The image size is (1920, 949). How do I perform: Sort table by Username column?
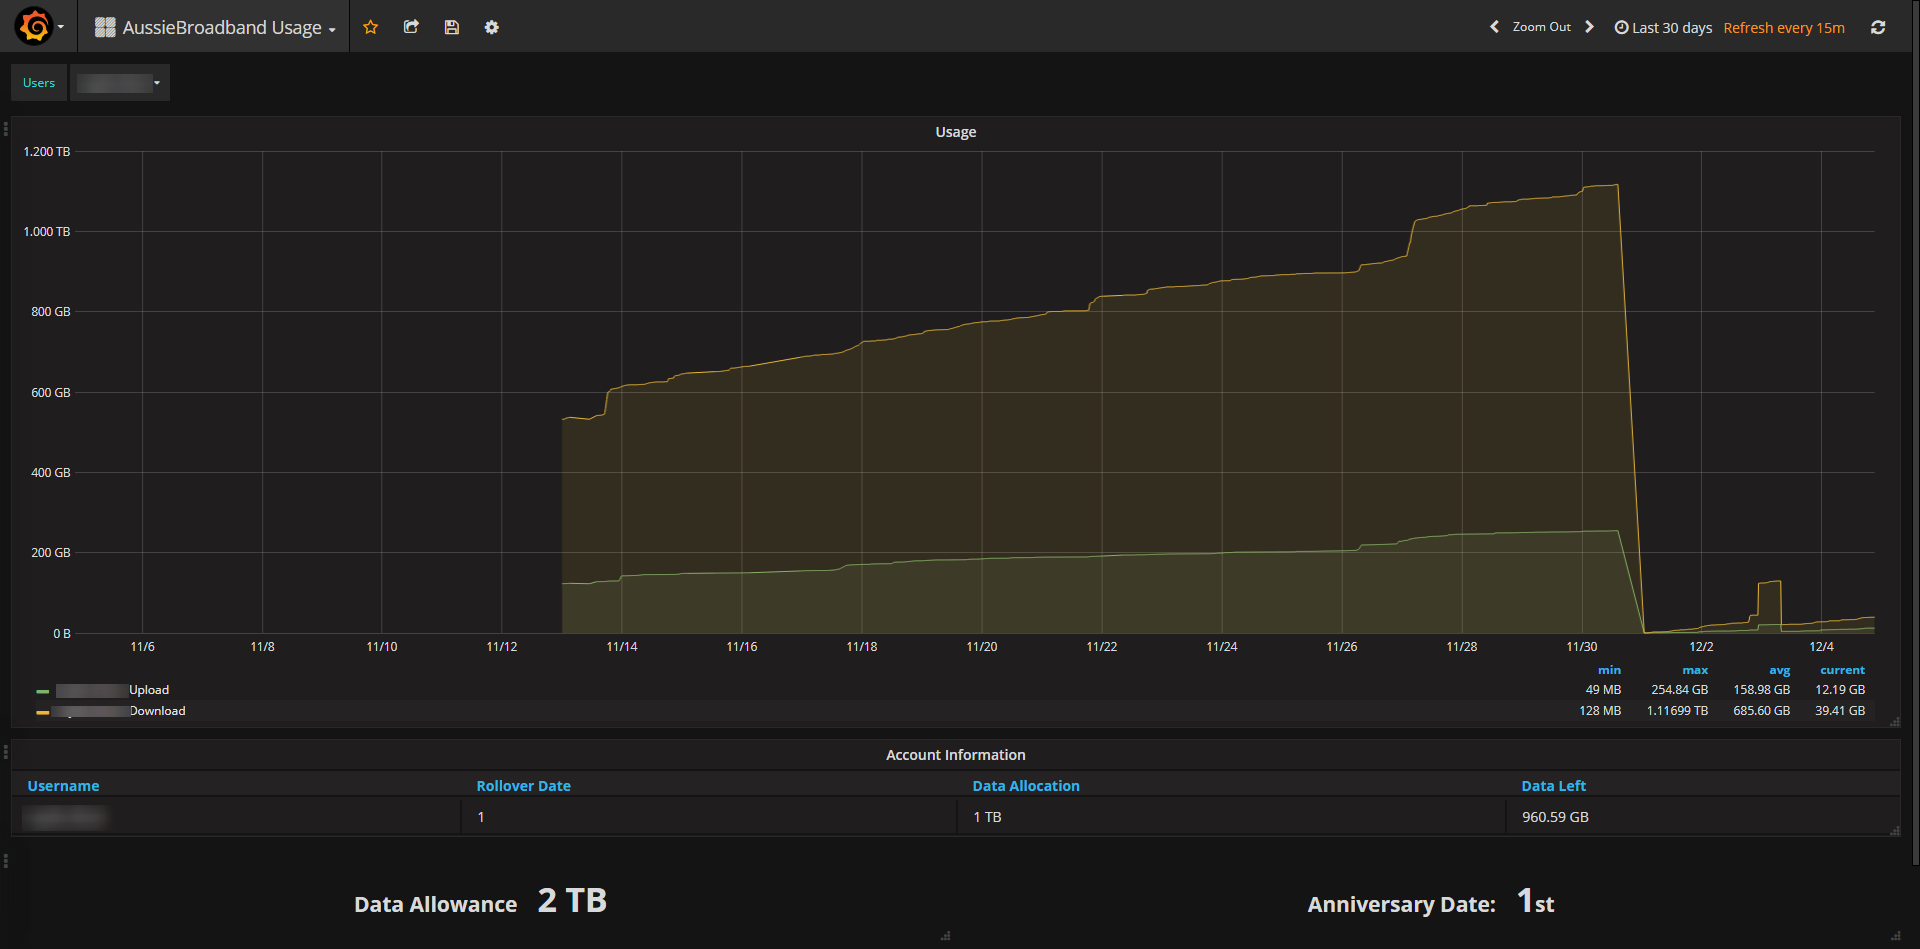(63, 786)
